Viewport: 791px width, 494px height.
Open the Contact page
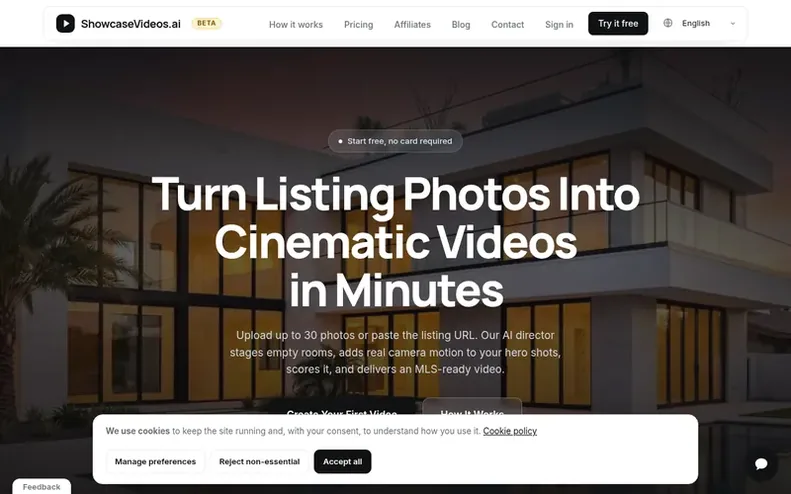pos(507,24)
